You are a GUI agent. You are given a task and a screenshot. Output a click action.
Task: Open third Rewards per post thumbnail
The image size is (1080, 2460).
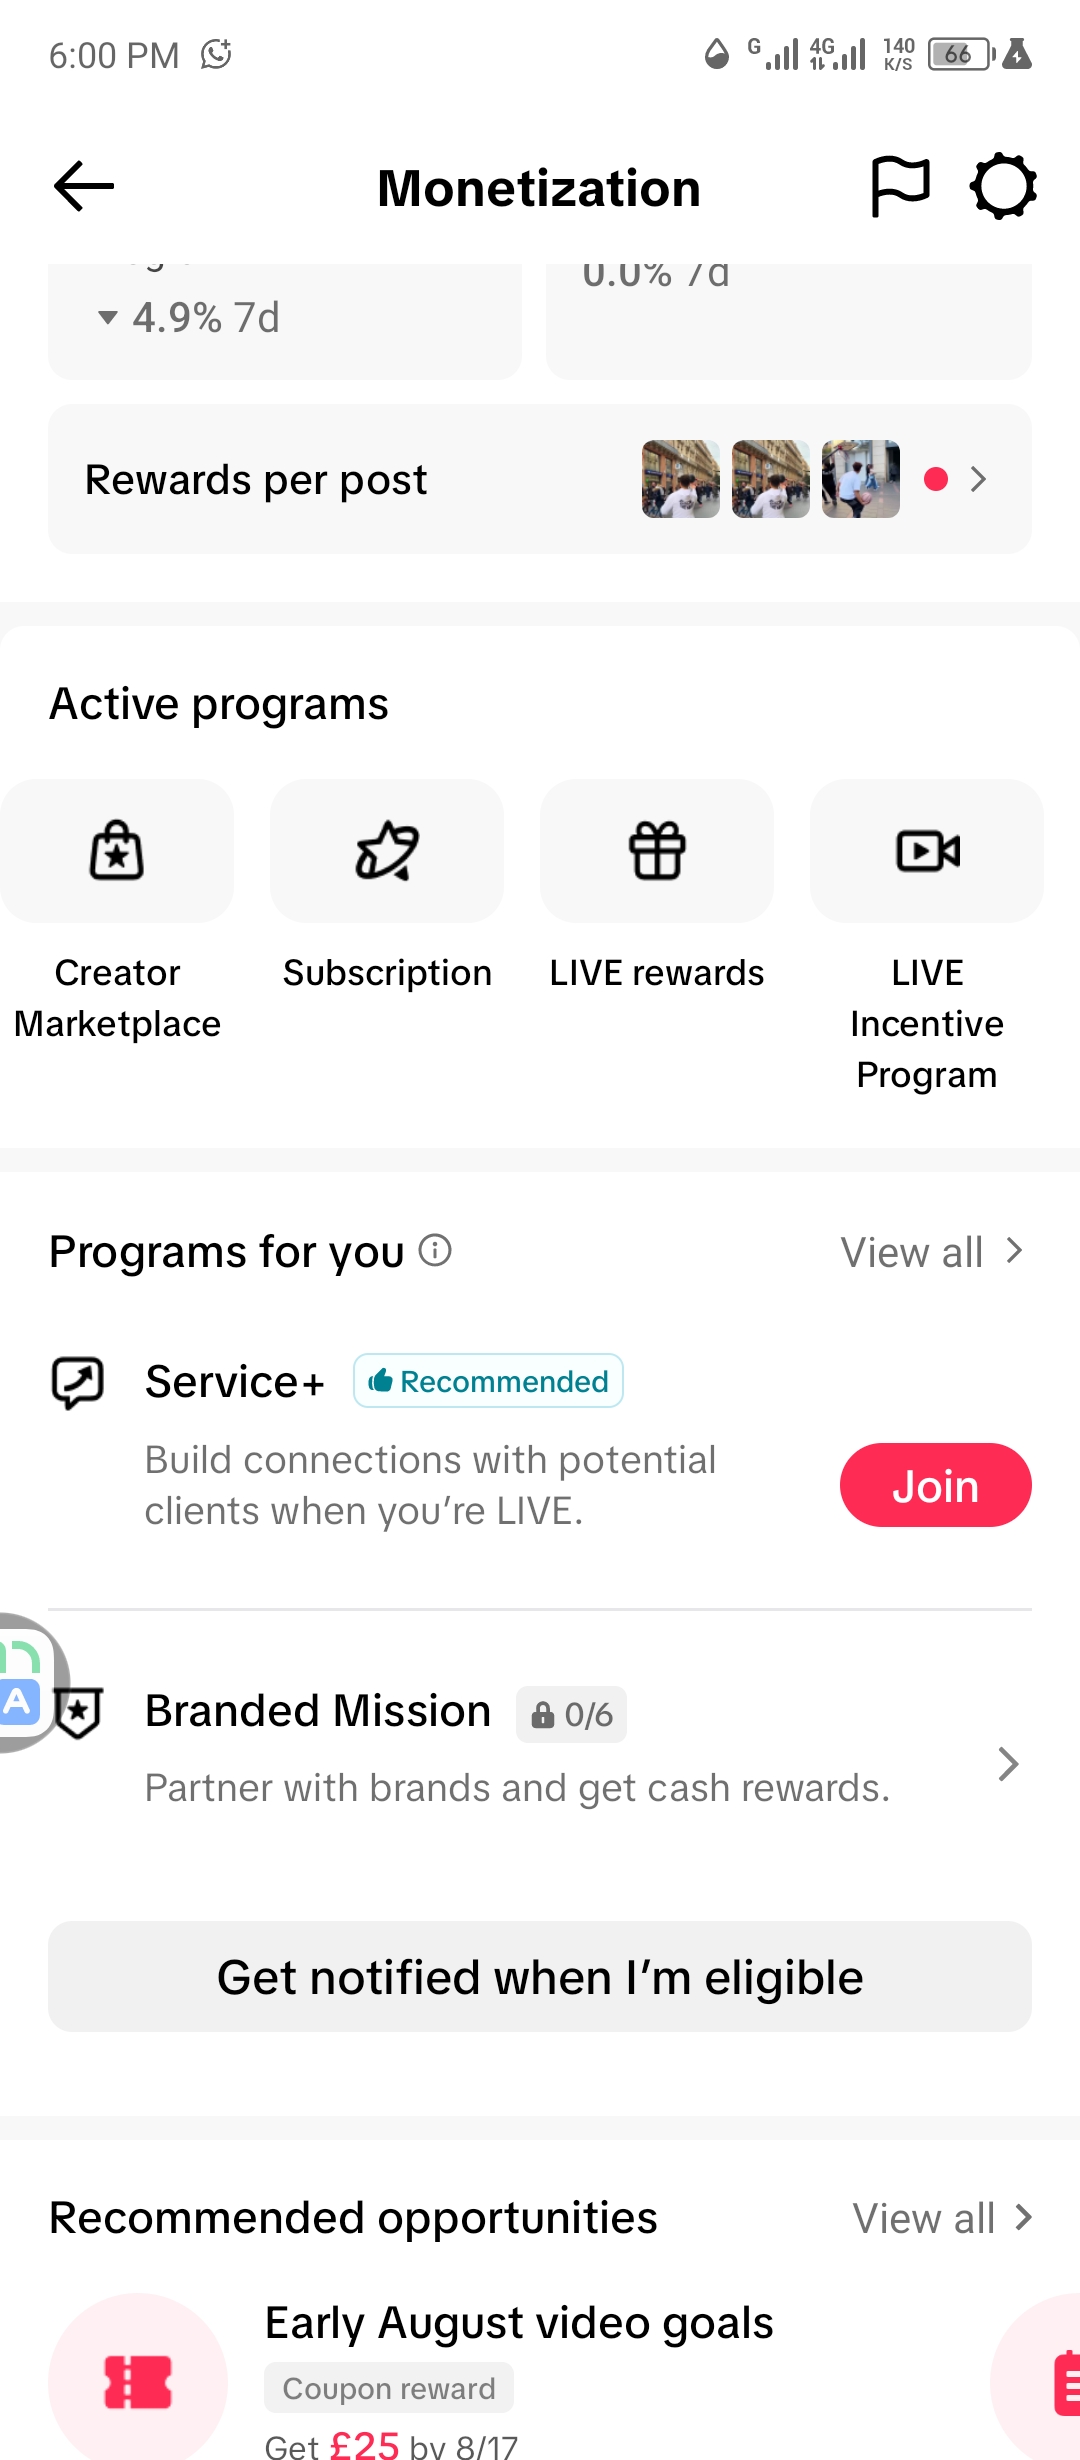[861, 479]
